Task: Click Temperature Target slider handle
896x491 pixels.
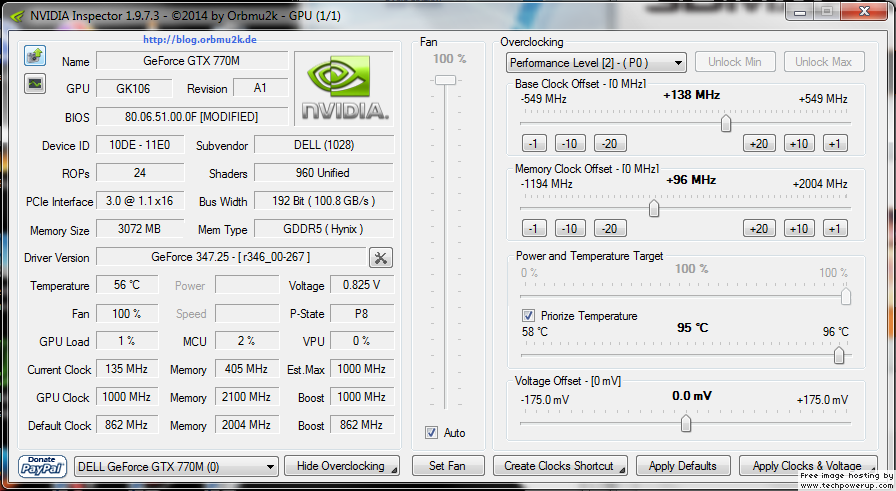Action: point(839,355)
